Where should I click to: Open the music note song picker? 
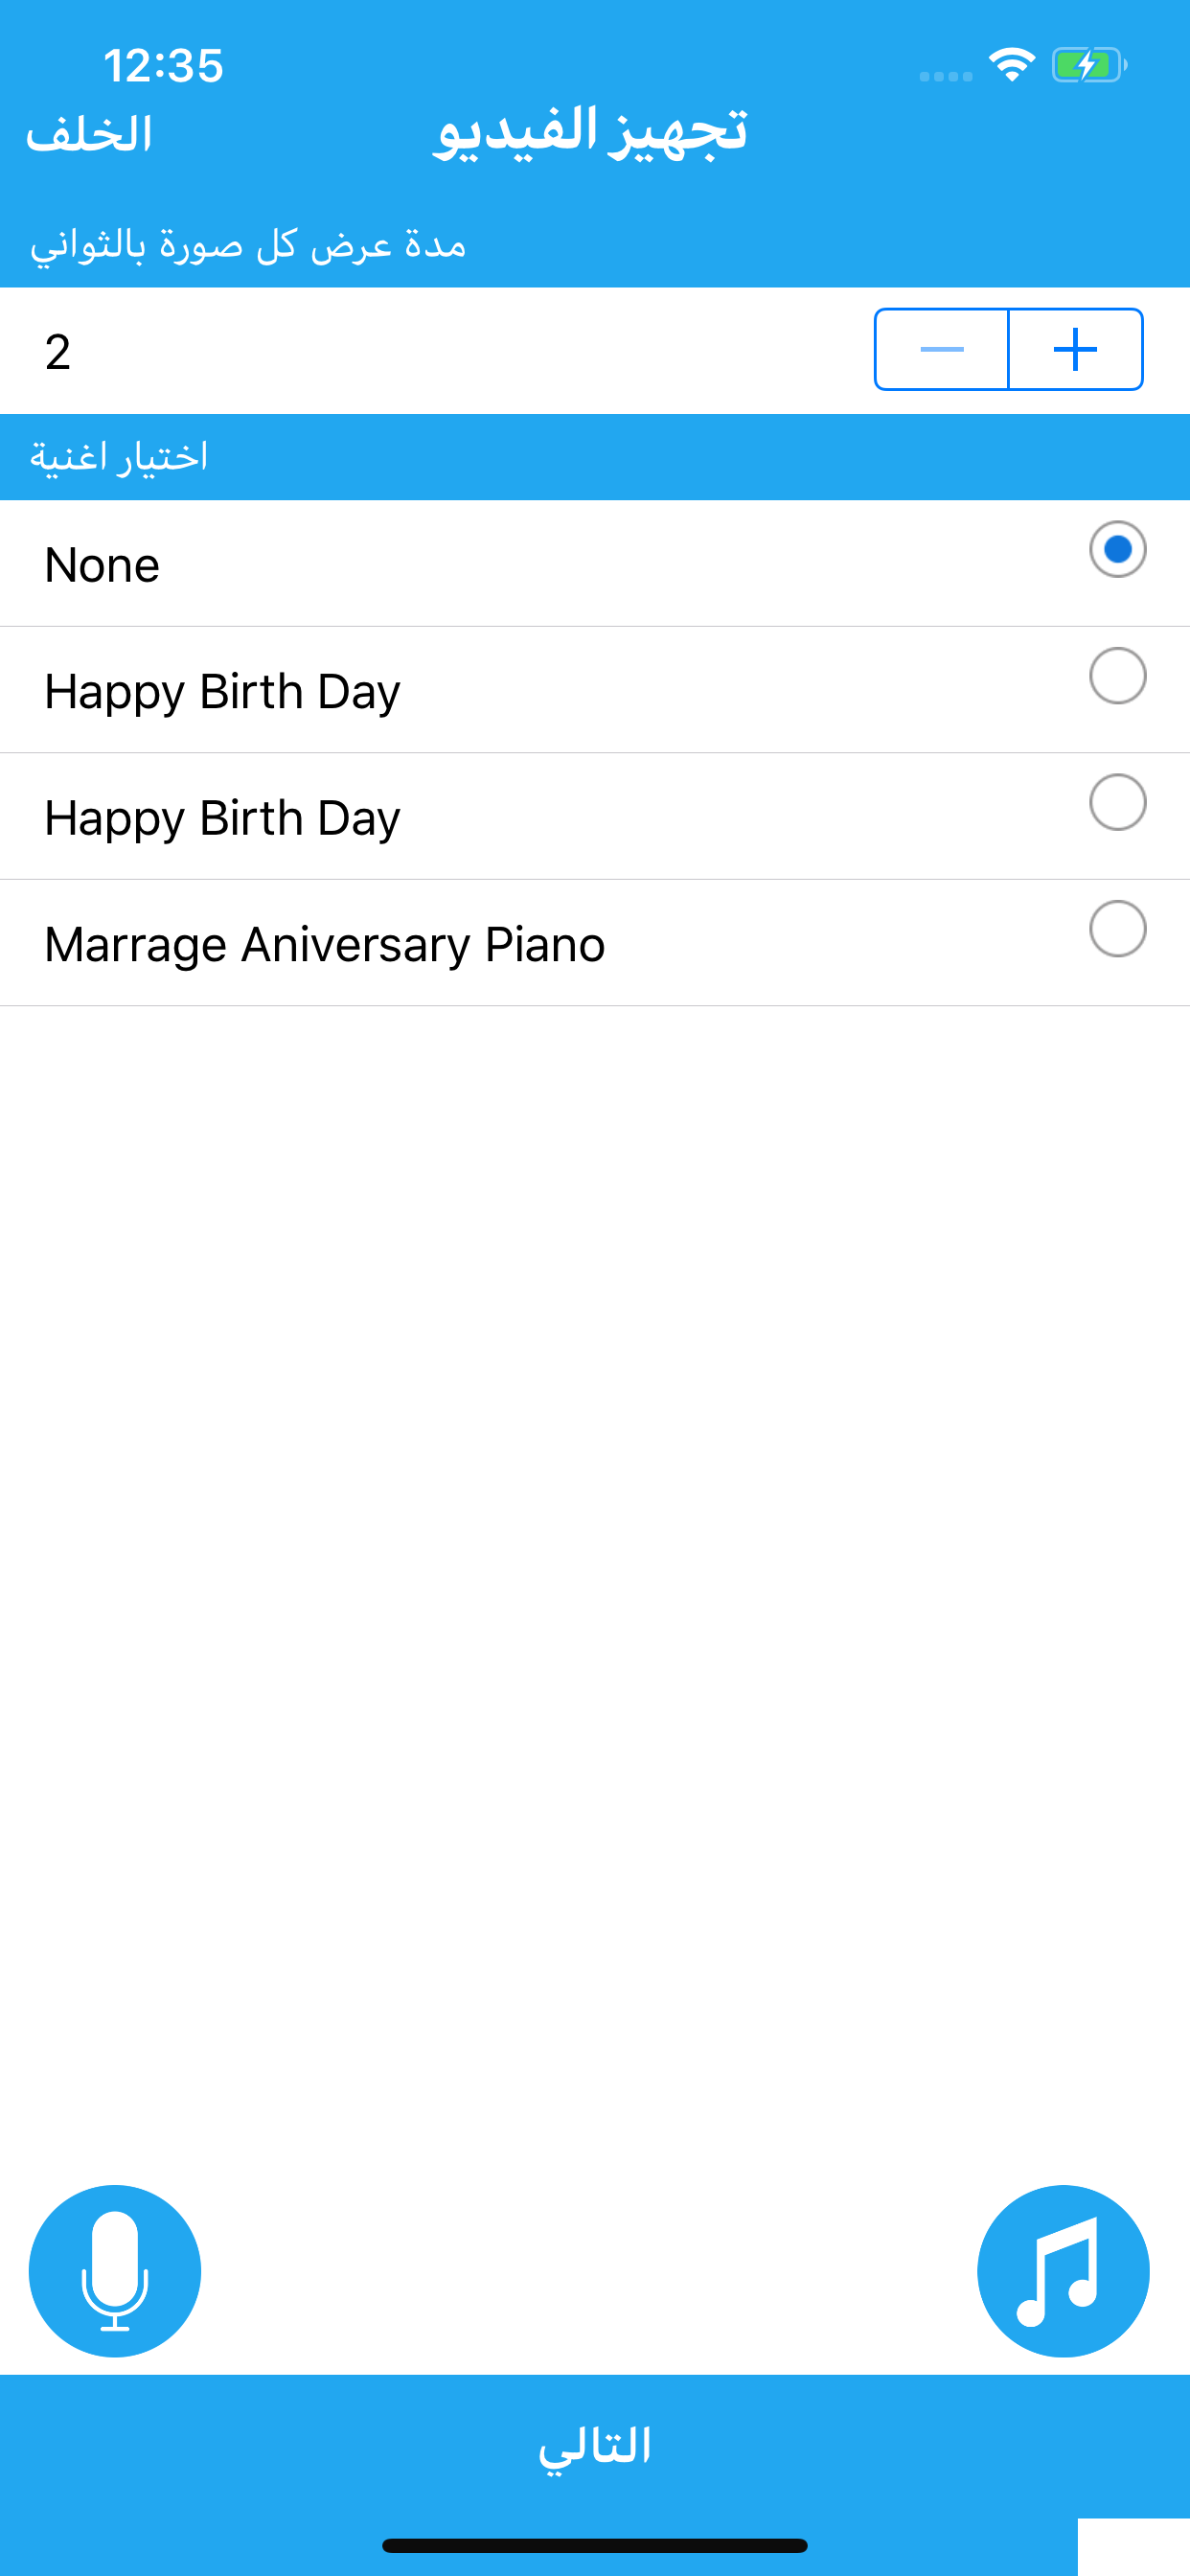tap(1063, 2270)
